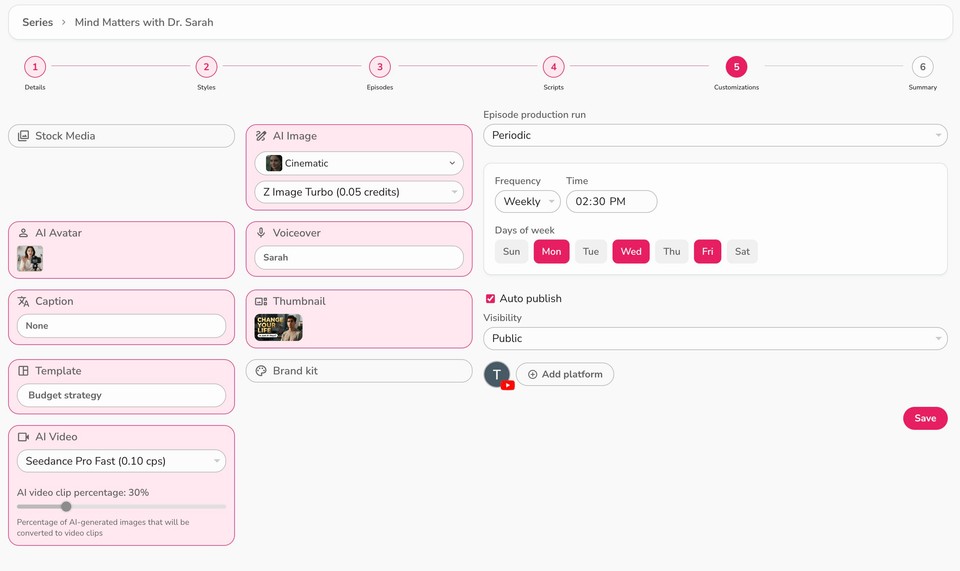Open the Visibility Public dropdown
The image size is (960, 571).
coord(715,339)
